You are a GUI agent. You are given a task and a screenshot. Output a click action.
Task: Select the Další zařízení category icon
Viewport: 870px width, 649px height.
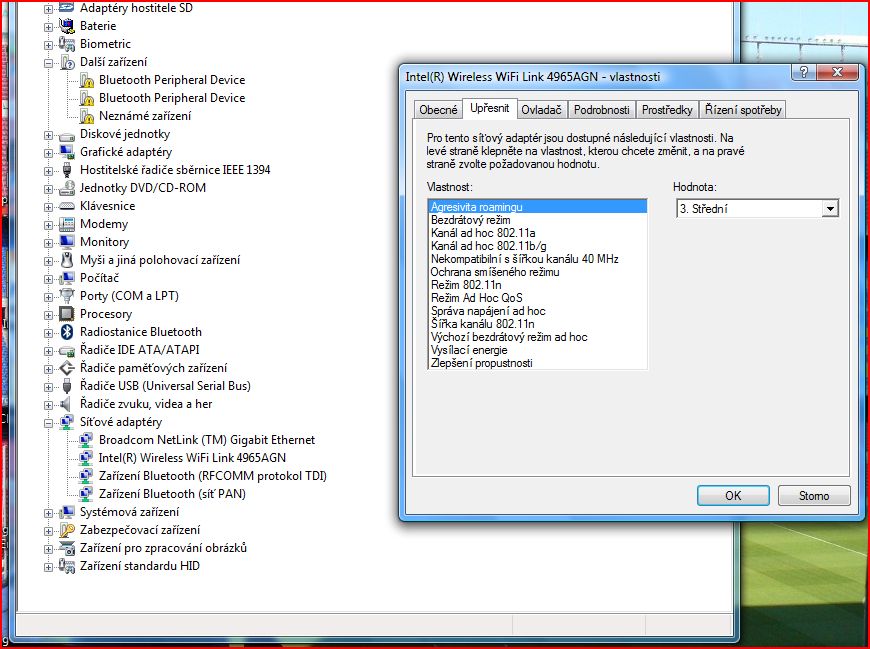[67, 62]
